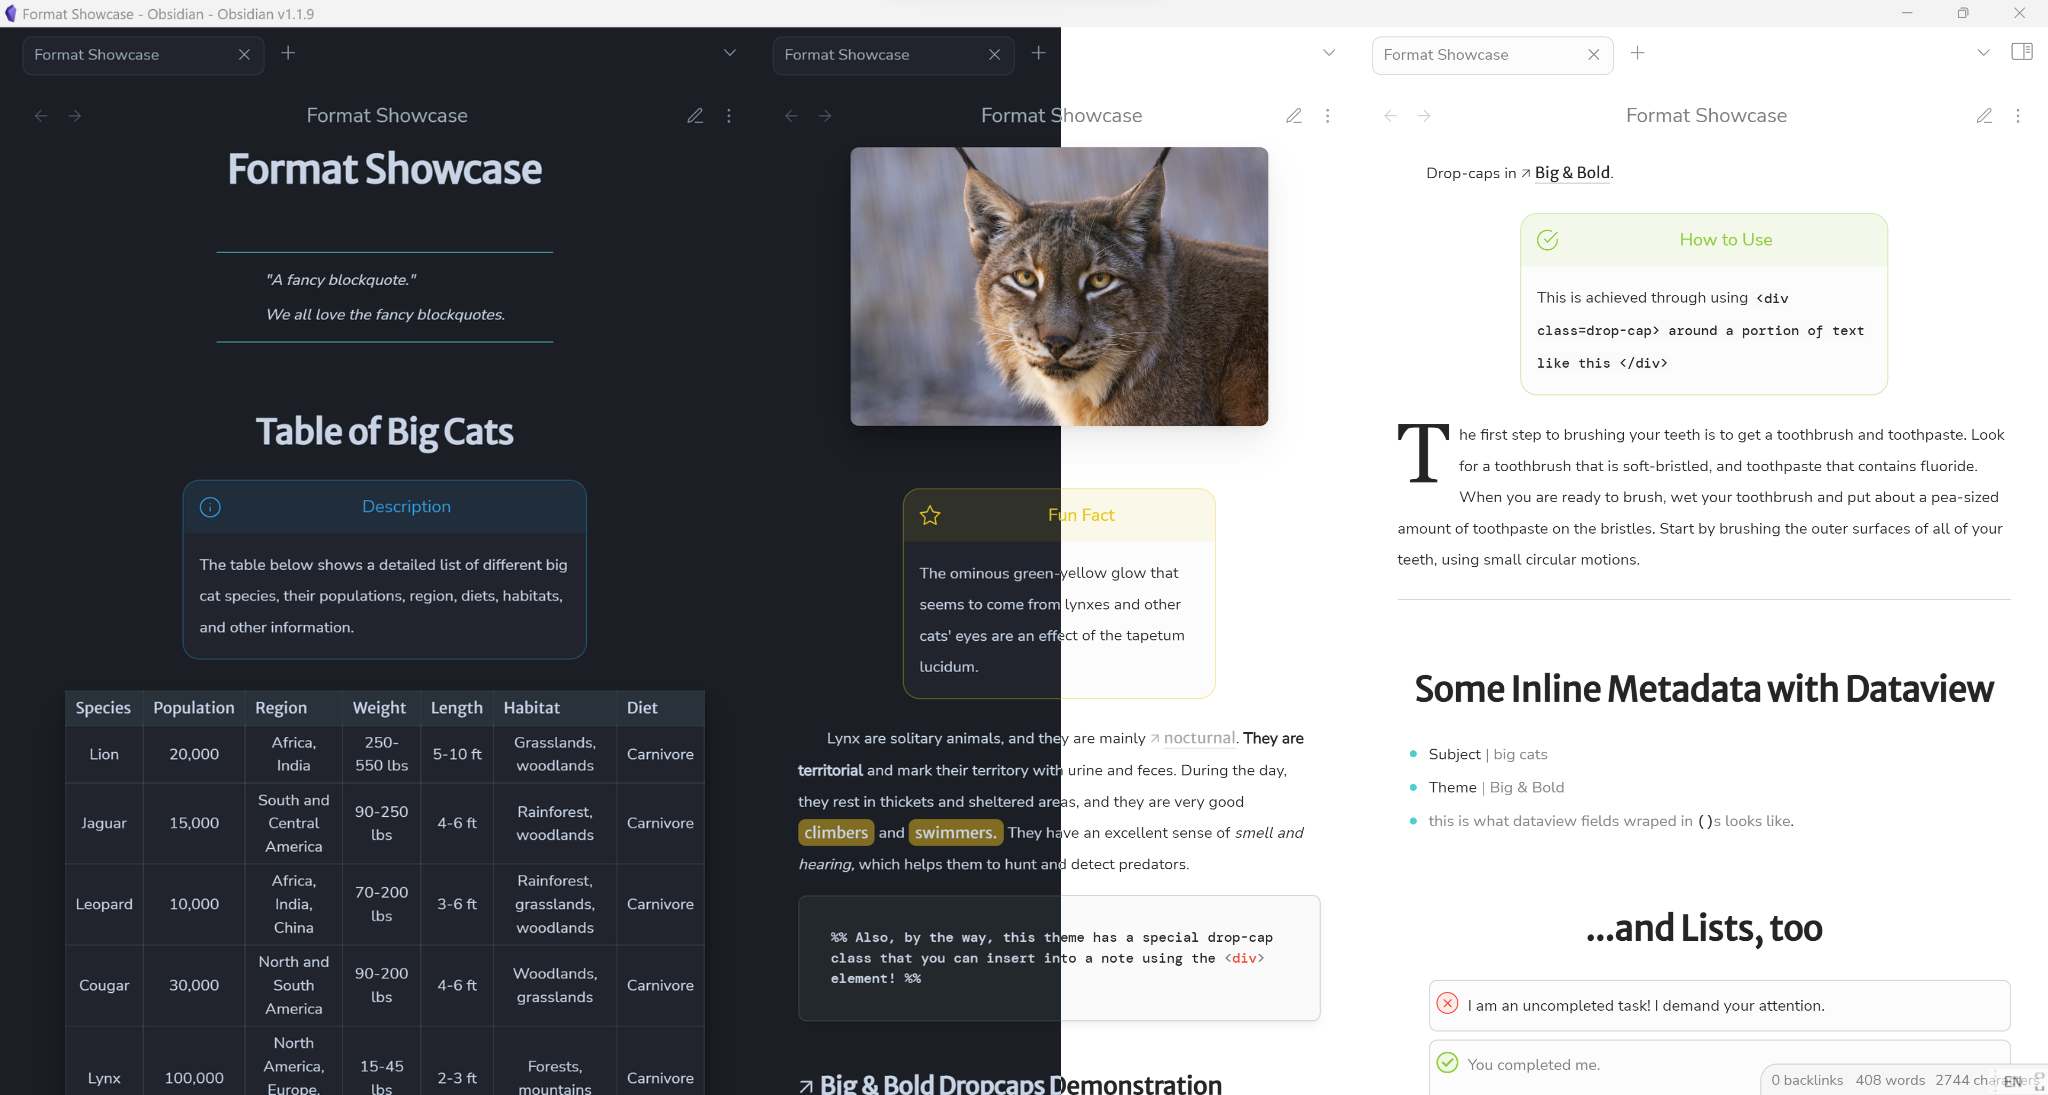Open more options menu in middle pane
The width and height of the screenshot is (2048, 1095).
(1327, 116)
